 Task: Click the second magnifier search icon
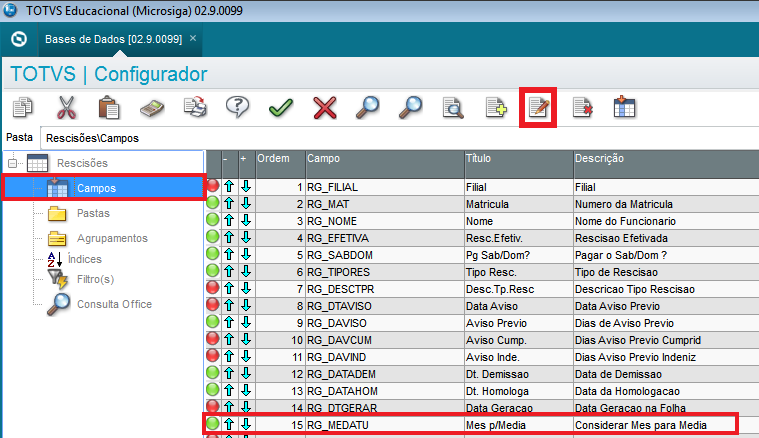coord(410,107)
